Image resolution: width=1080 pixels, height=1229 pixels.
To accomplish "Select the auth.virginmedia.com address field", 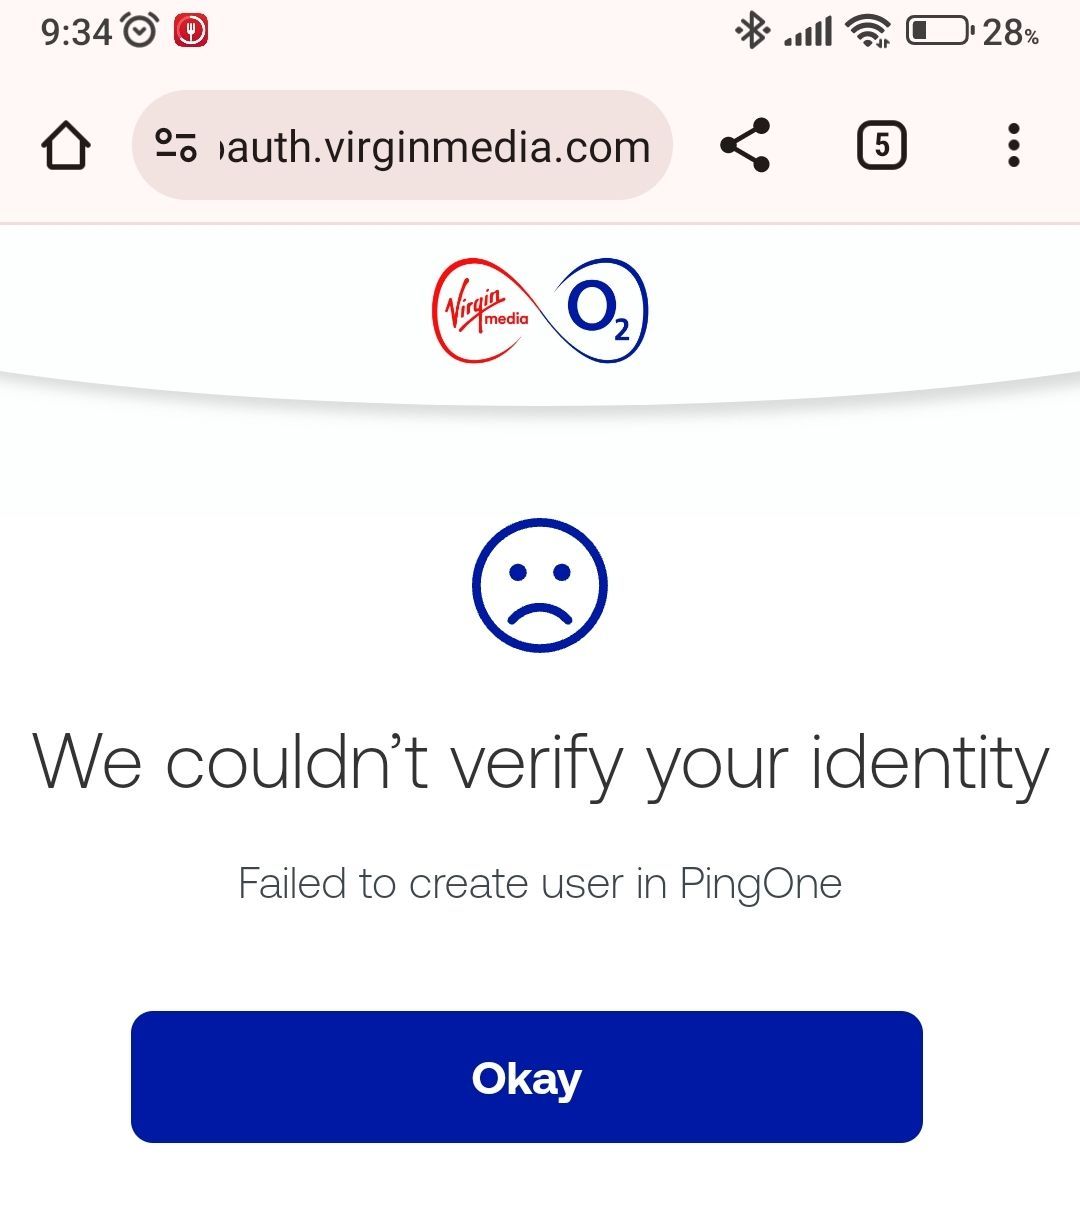I will (x=402, y=146).
